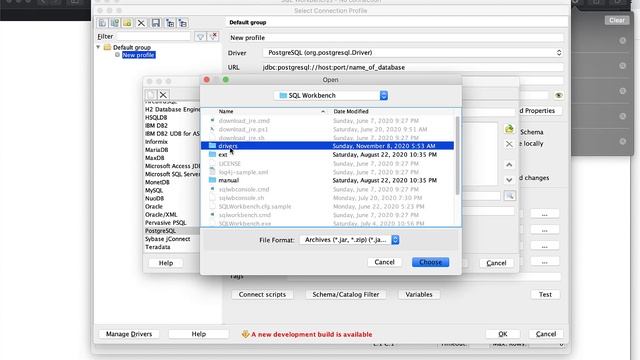Open the Driver combo box for PostgreSQL
Image resolution: width=640 pixels, height=360 pixels.
(413, 53)
